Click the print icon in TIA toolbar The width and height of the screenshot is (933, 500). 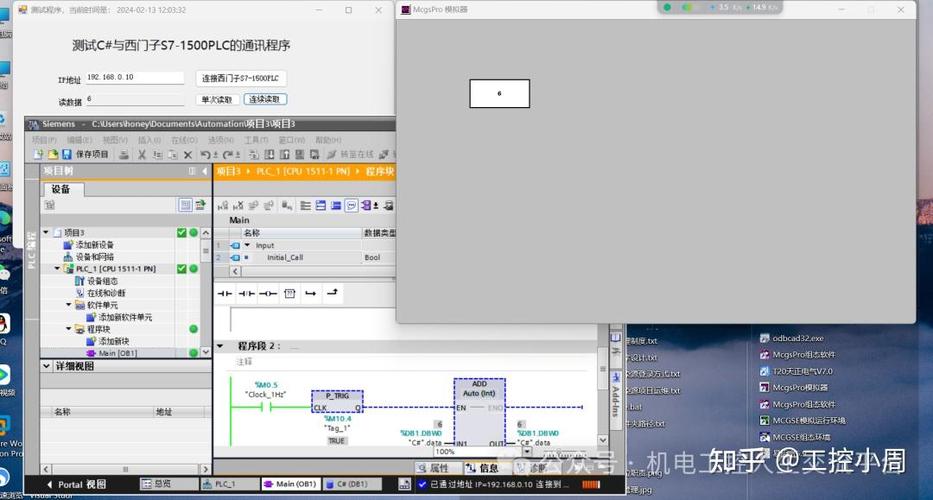click(x=124, y=155)
